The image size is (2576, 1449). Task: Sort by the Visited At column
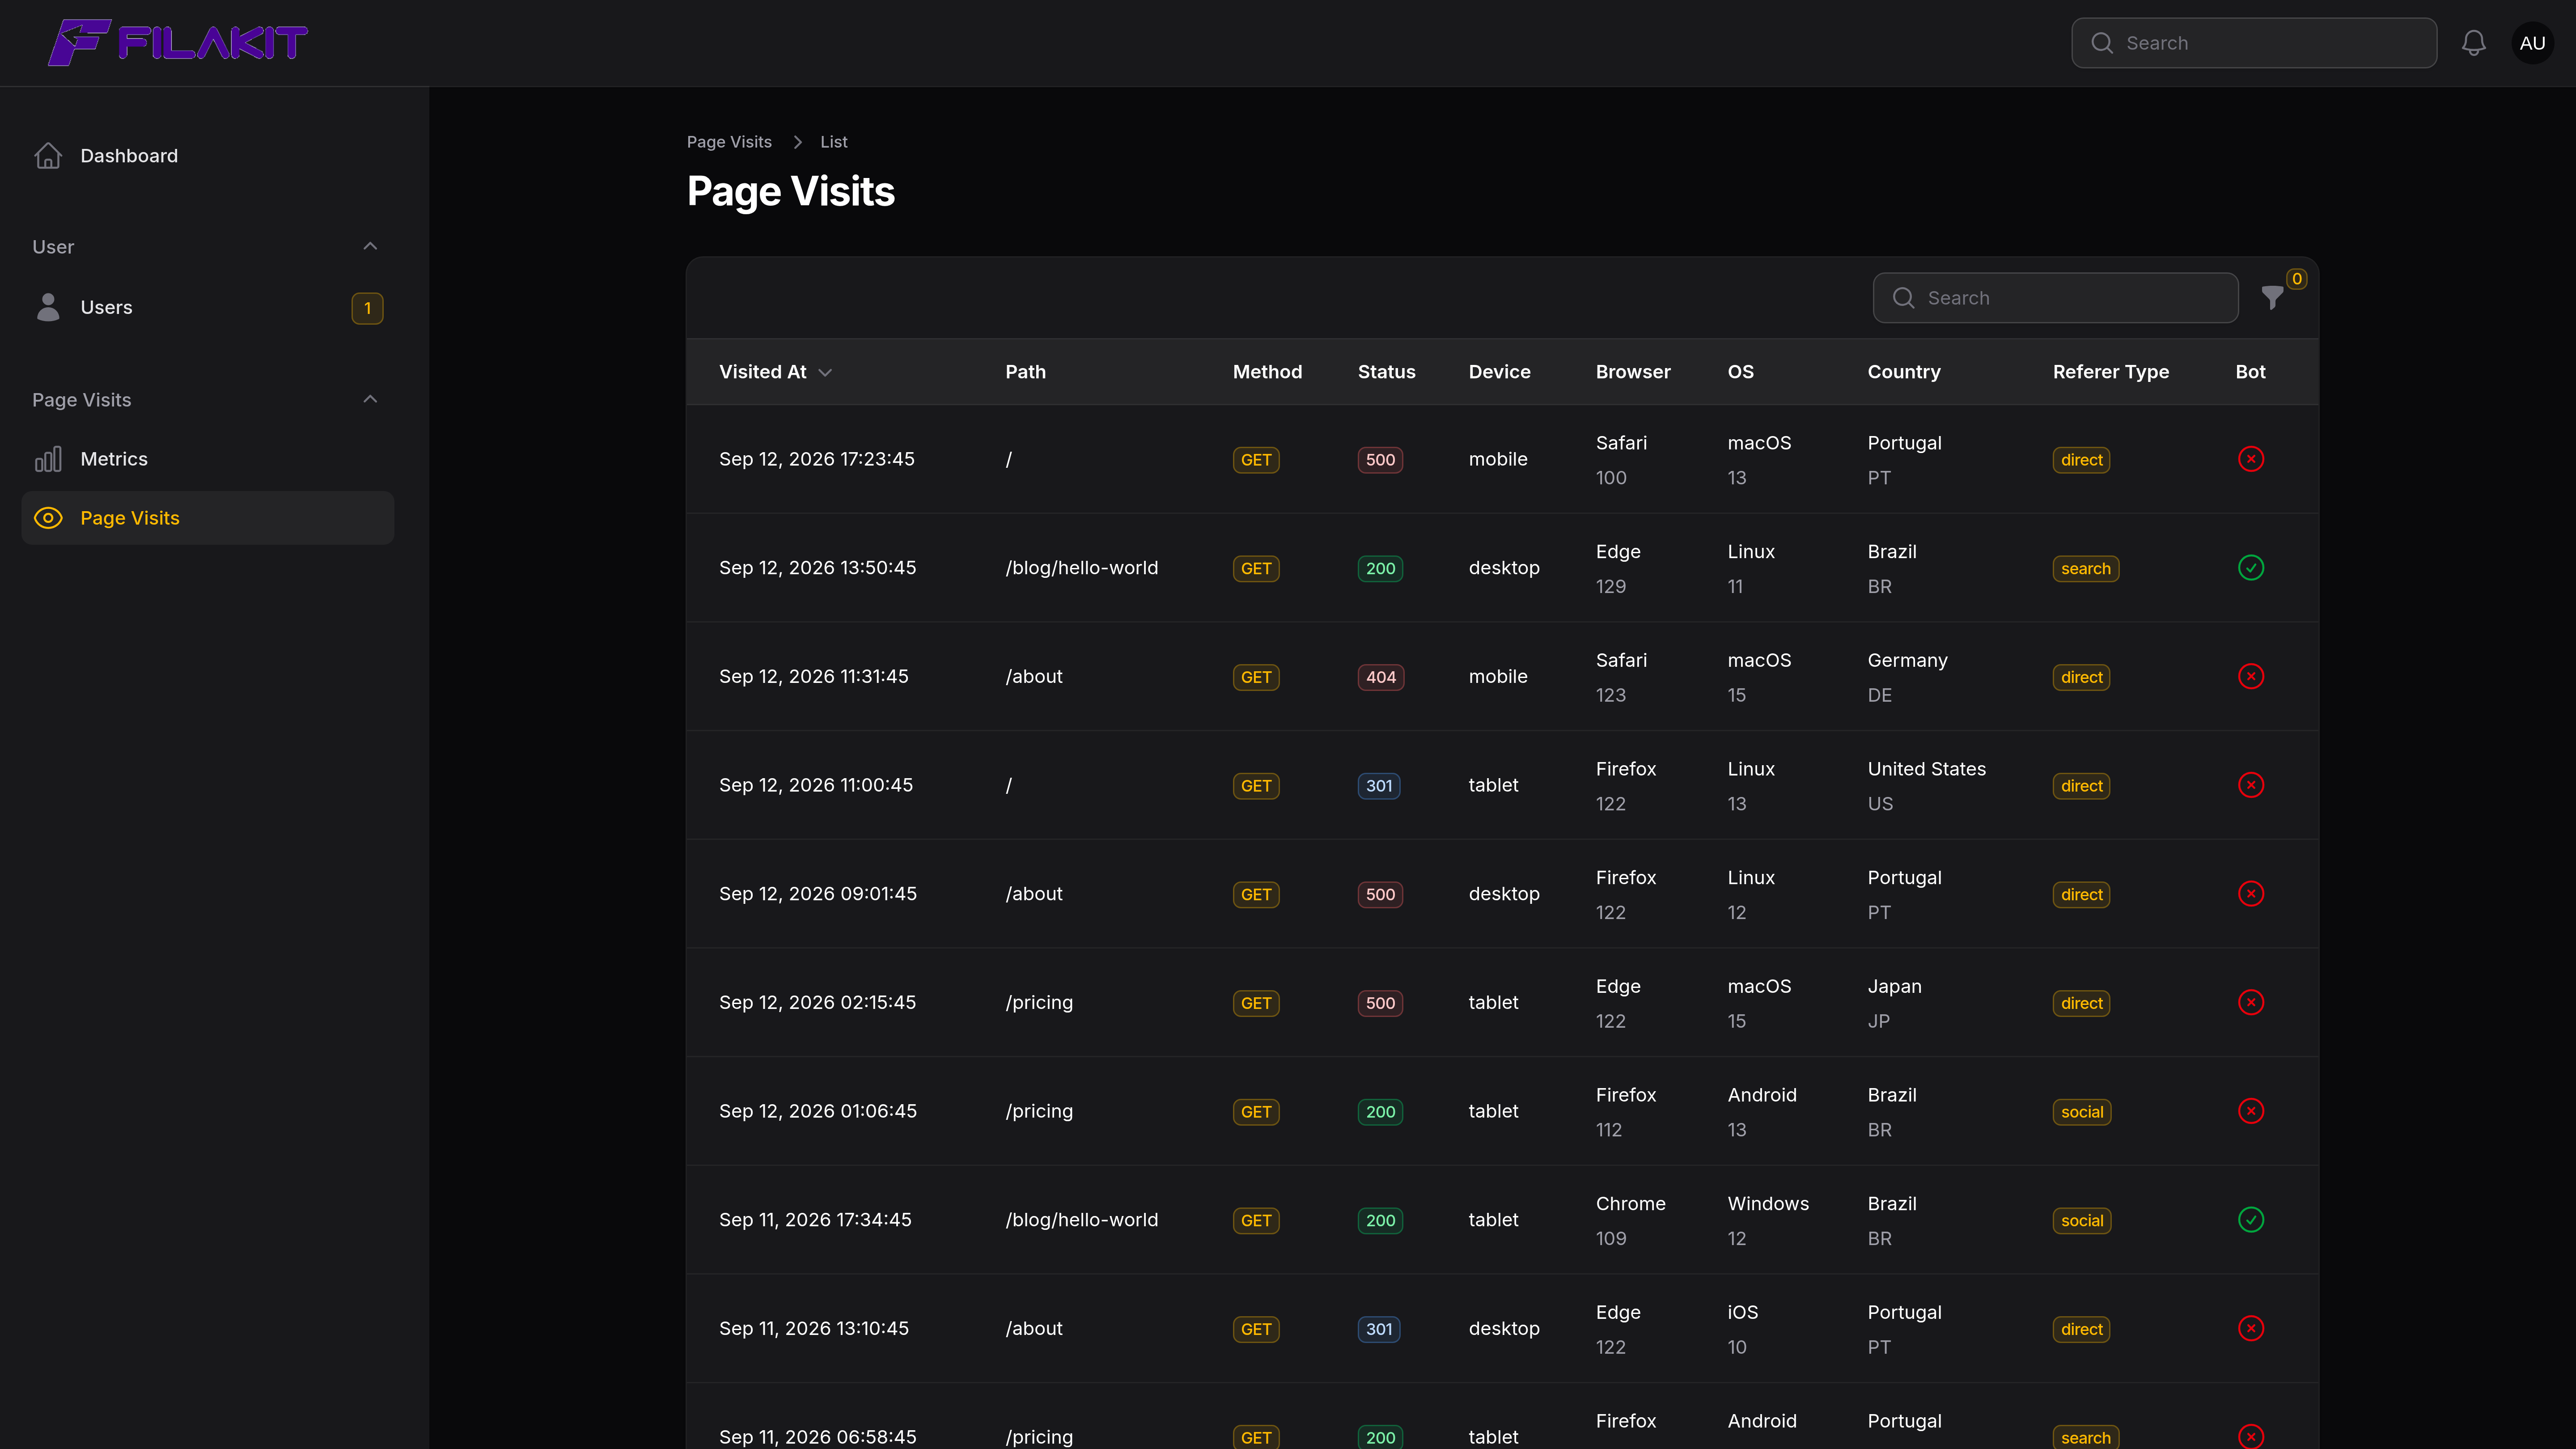pyautogui.click(x=775, y=372)
